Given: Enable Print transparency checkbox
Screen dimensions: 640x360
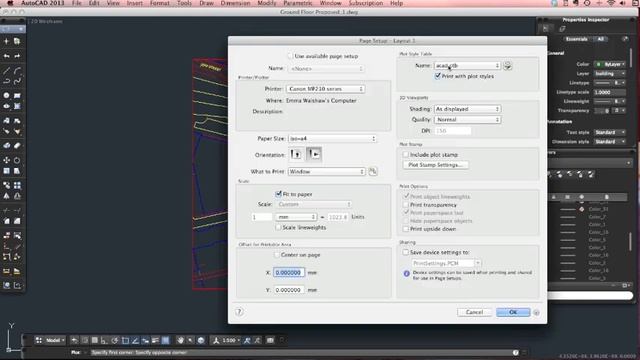Looking at the screenshot, I should coord(406,204).
